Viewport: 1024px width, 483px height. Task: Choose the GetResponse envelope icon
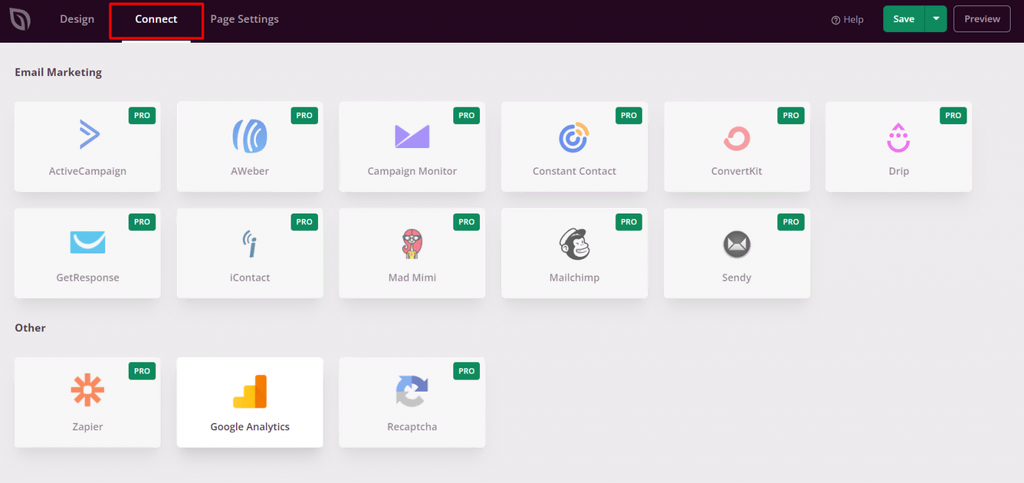[88, 242]
